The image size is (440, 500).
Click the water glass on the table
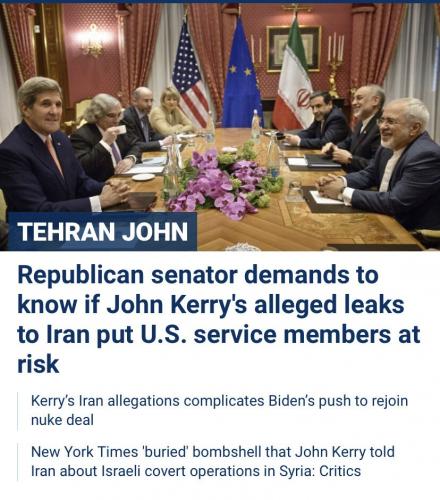(x=295, y=191)
